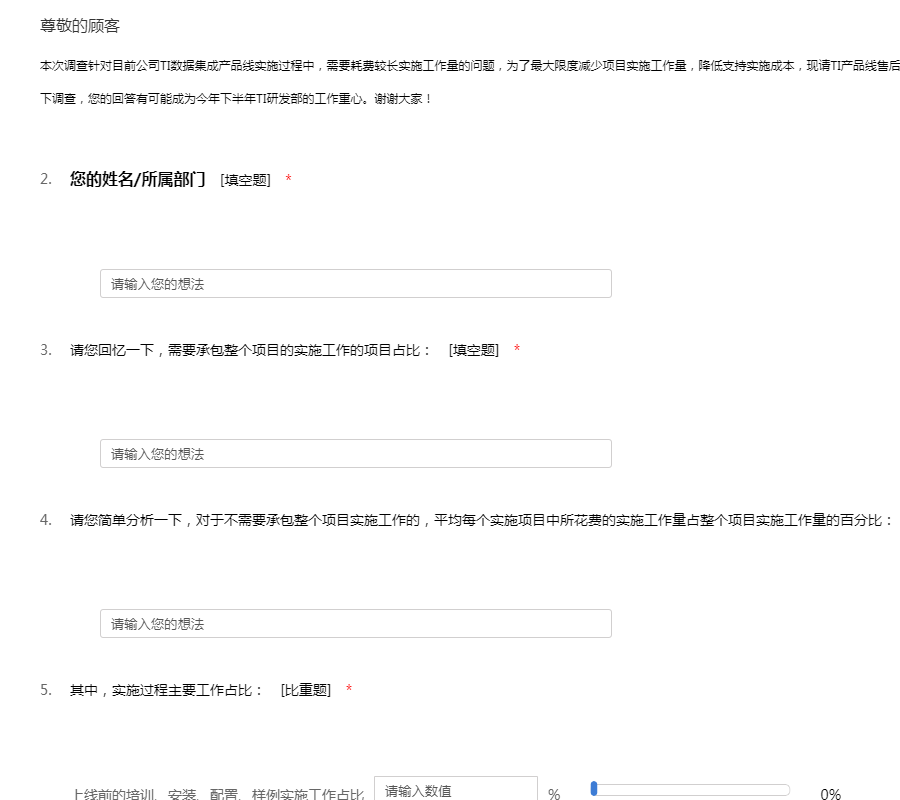The image size is (900, 800).
Task: Click the 上线前的培训 row label
Action: (218, 794)
